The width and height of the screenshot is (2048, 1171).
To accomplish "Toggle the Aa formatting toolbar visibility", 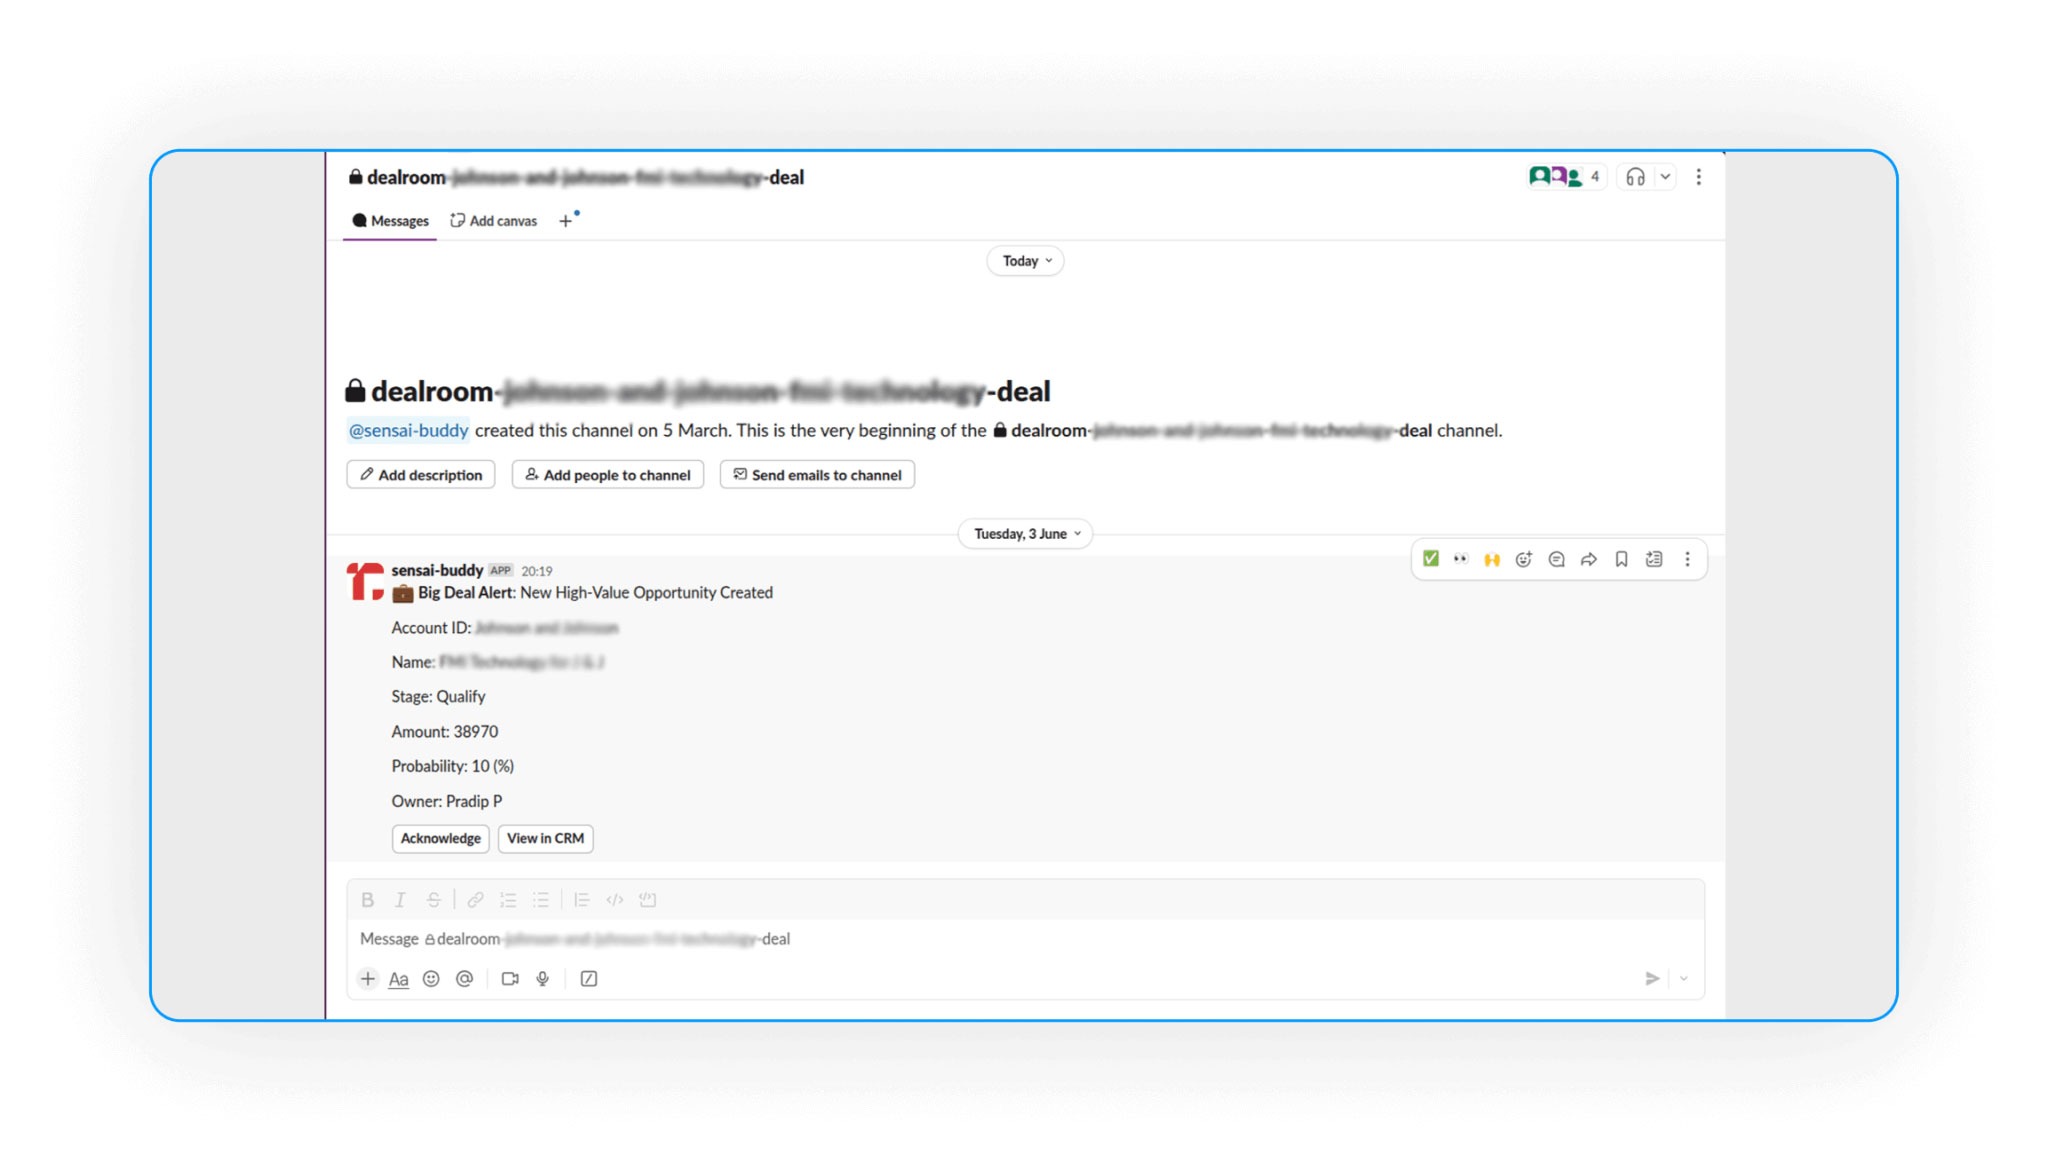I will [398, 979].
